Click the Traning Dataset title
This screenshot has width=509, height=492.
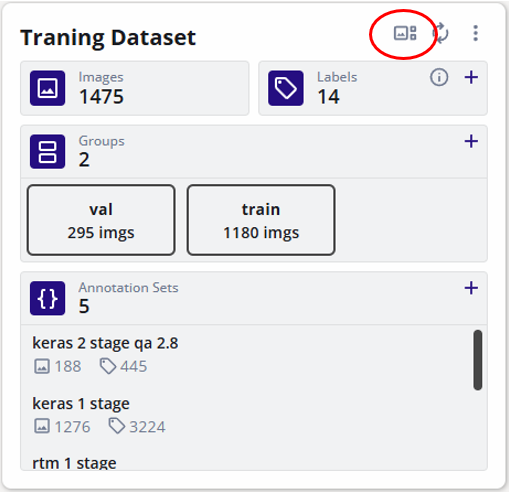(108, 37)
